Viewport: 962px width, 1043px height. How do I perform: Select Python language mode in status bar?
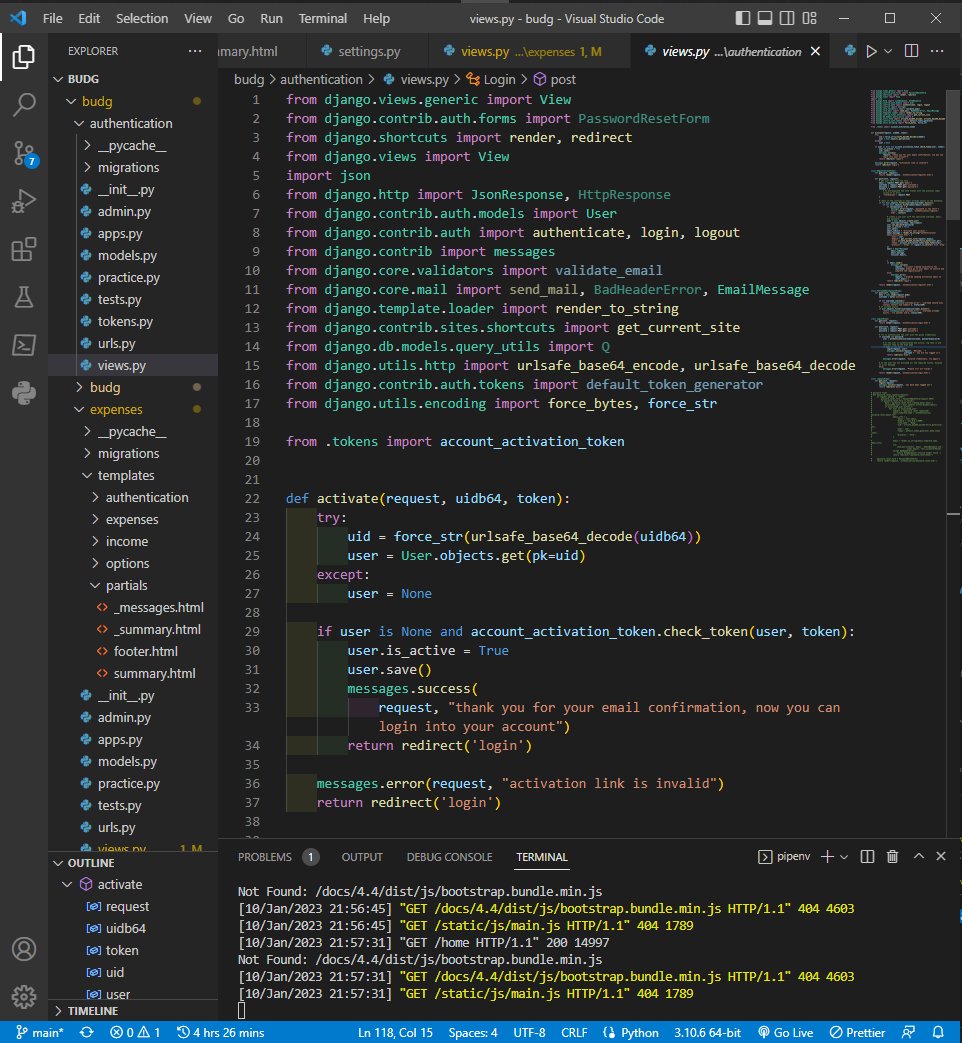[630, 1032]
